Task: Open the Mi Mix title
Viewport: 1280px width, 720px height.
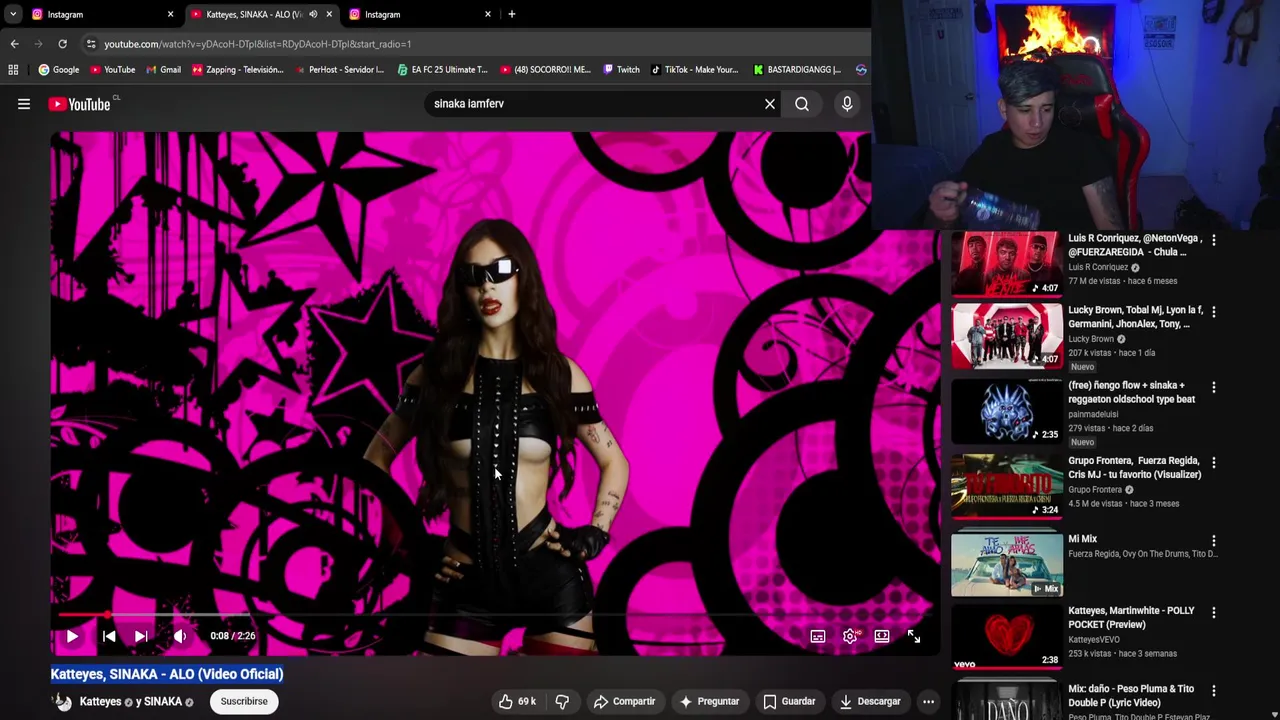Action: point(1083,539)
